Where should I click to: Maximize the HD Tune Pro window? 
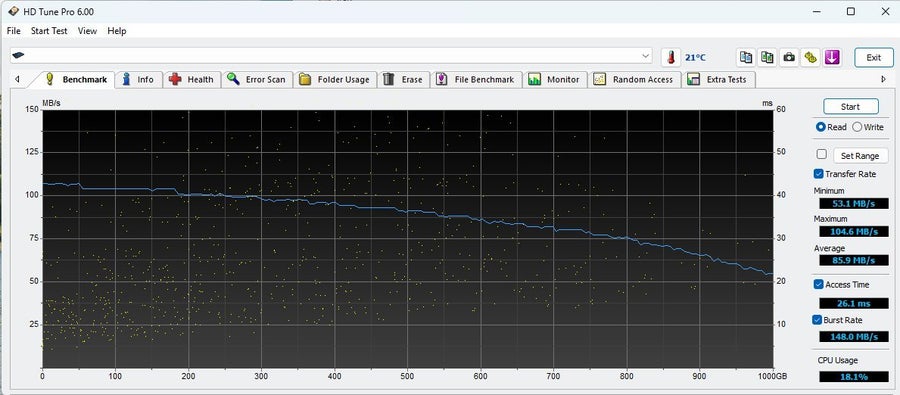pos(851,11)
